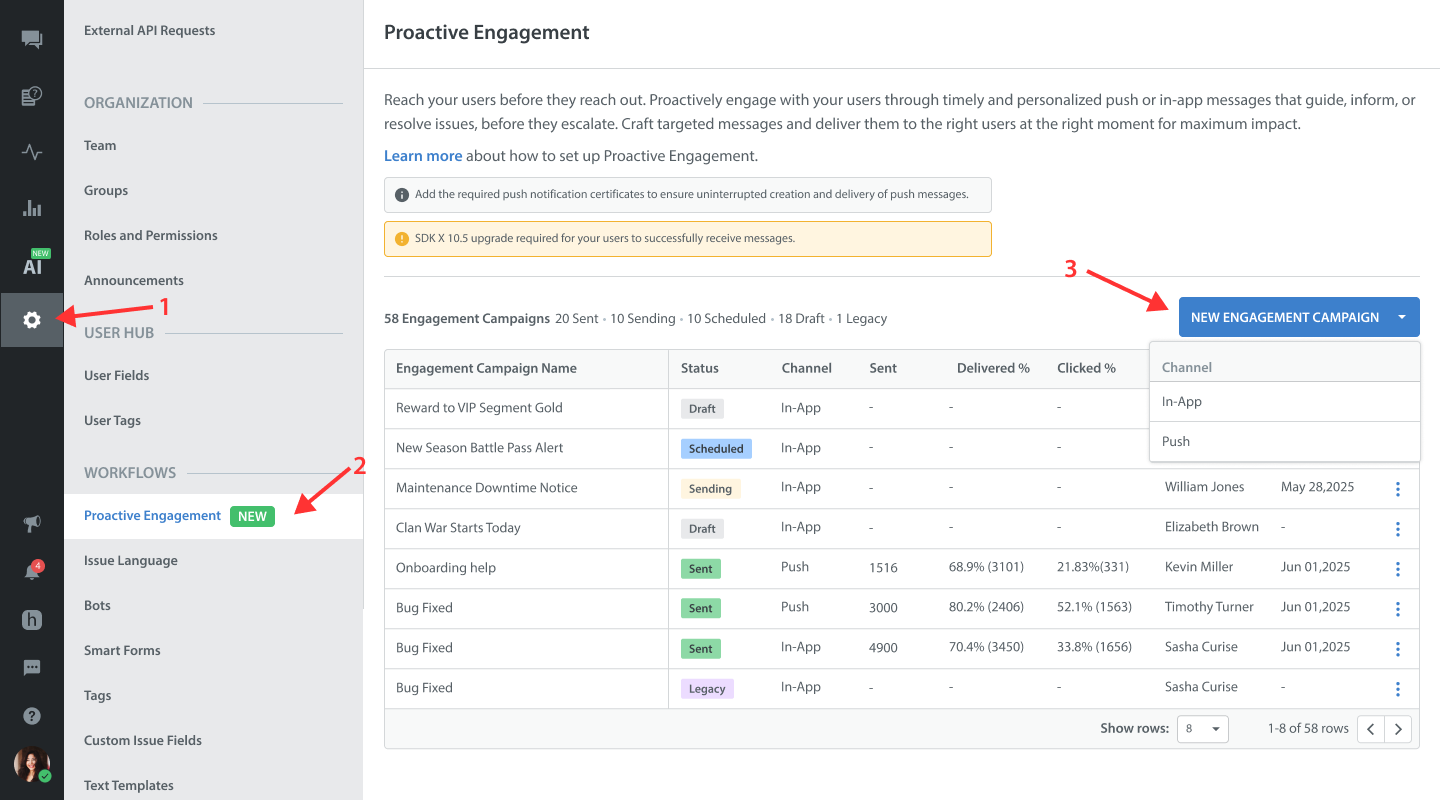Screen dimensions: 1440x800
Task: Click the Status column header
Action: click(x=700, y=368)
